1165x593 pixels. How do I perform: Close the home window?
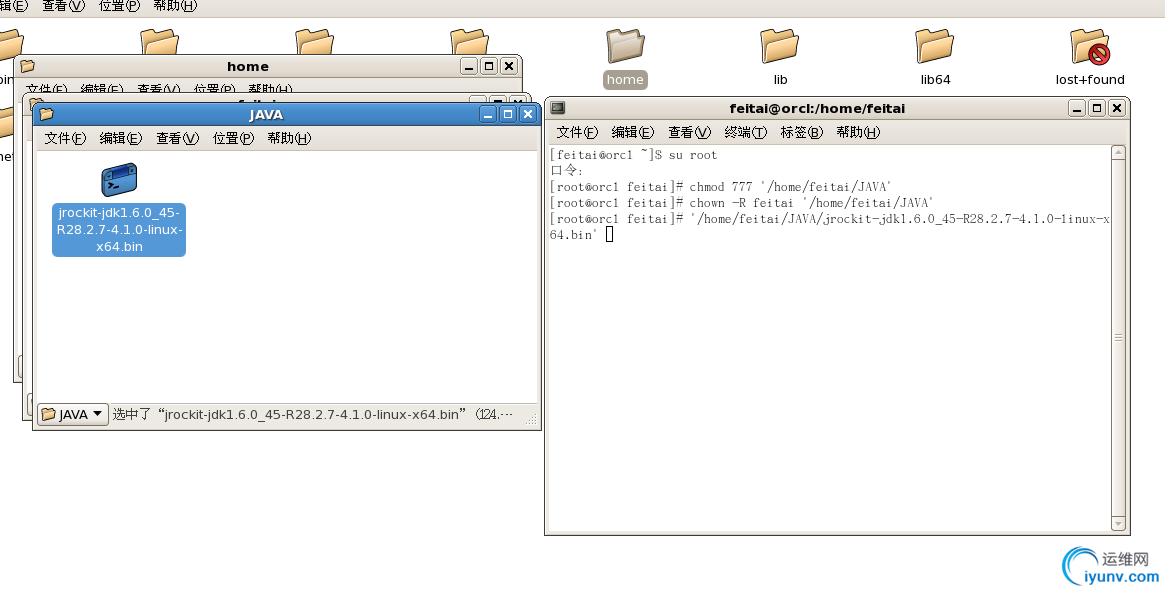509,66
